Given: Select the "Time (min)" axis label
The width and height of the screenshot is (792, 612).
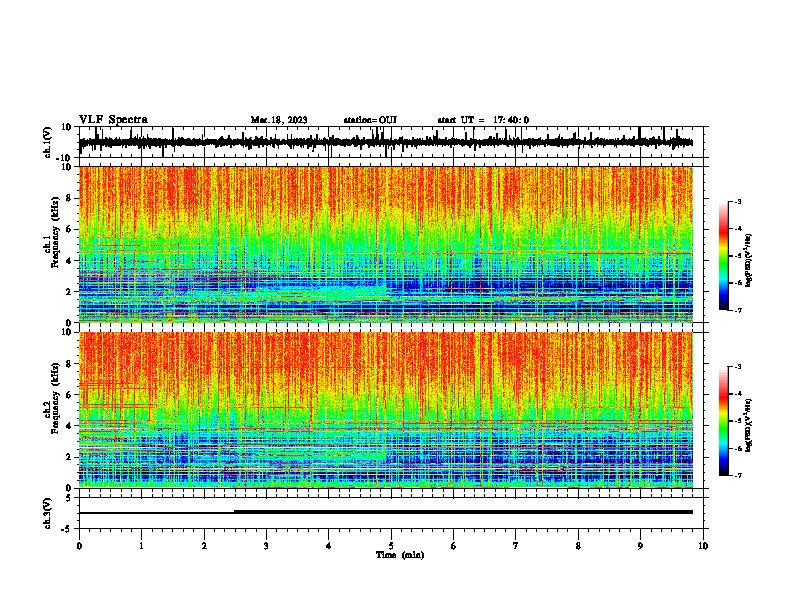Looking at the screenshot, I should pyautogui.click(x=400, y=555).
